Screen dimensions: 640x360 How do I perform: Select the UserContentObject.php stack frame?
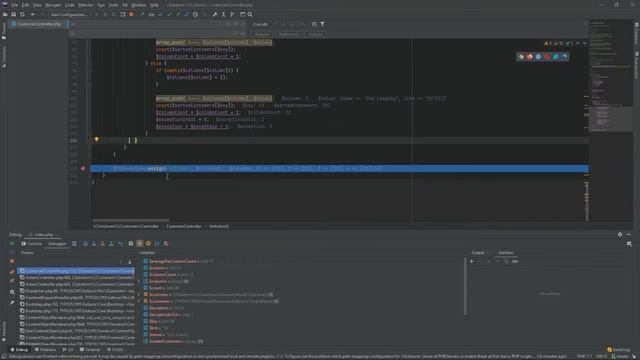77,331
